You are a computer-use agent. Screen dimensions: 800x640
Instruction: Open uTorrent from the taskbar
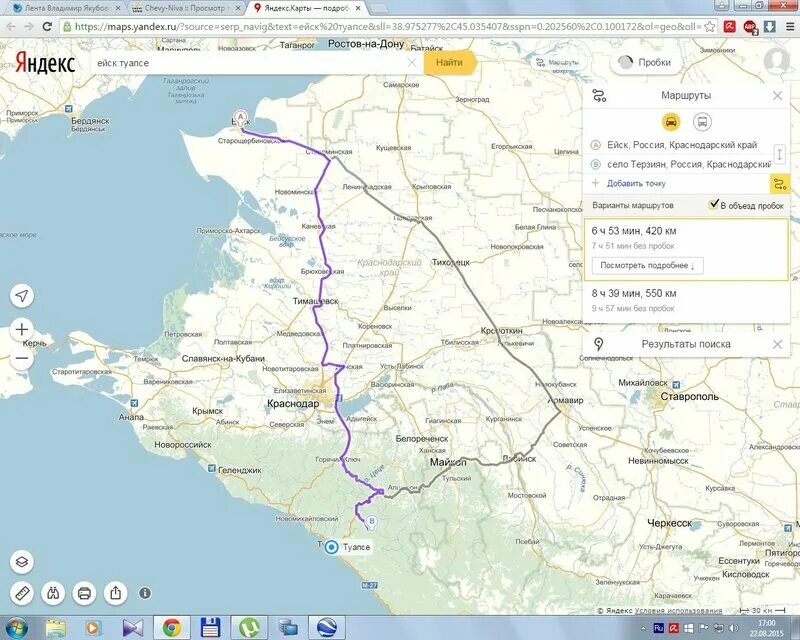click(249, 627)
